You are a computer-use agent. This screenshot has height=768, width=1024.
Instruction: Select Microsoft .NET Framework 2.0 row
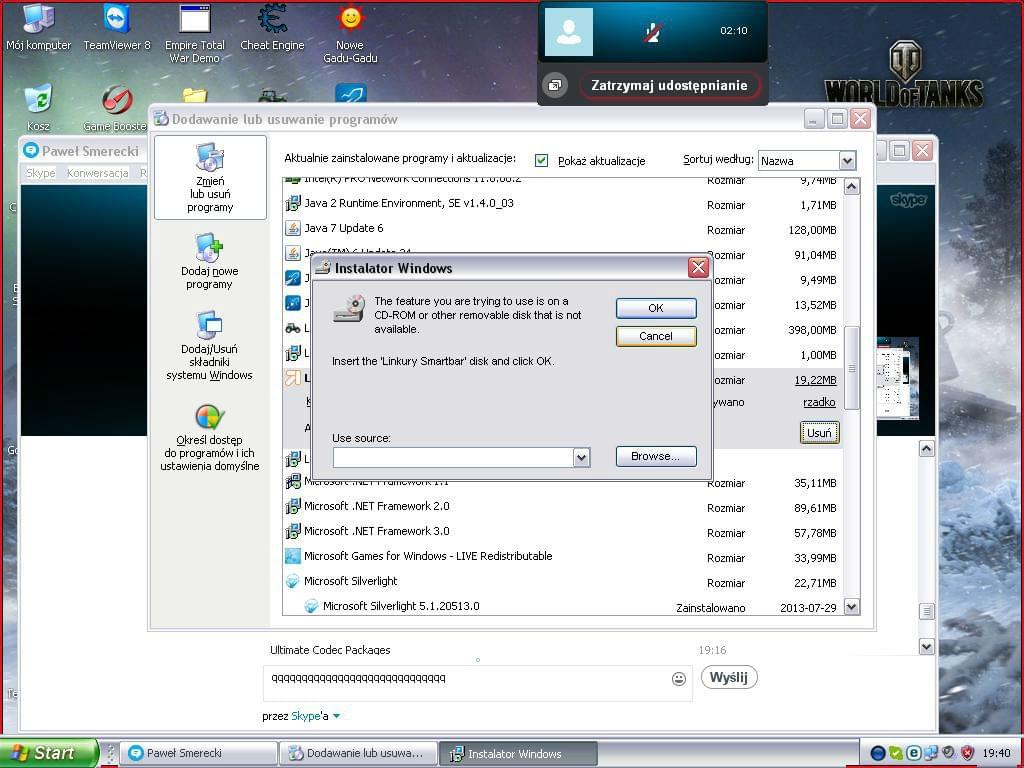pyautogui.click(x=562, y=507)
